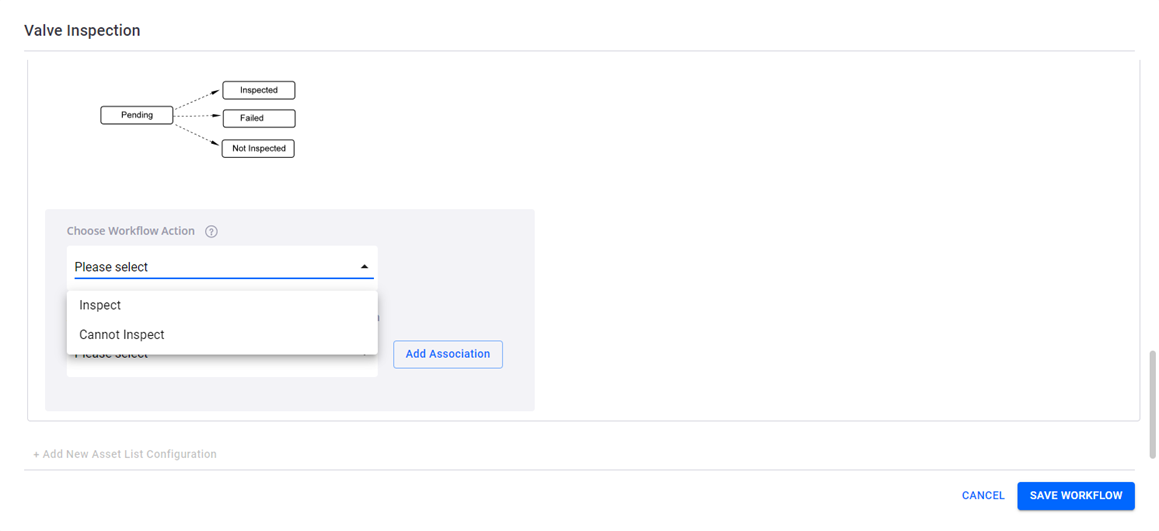
Task: Click the Add Association button
Action: 448,354
